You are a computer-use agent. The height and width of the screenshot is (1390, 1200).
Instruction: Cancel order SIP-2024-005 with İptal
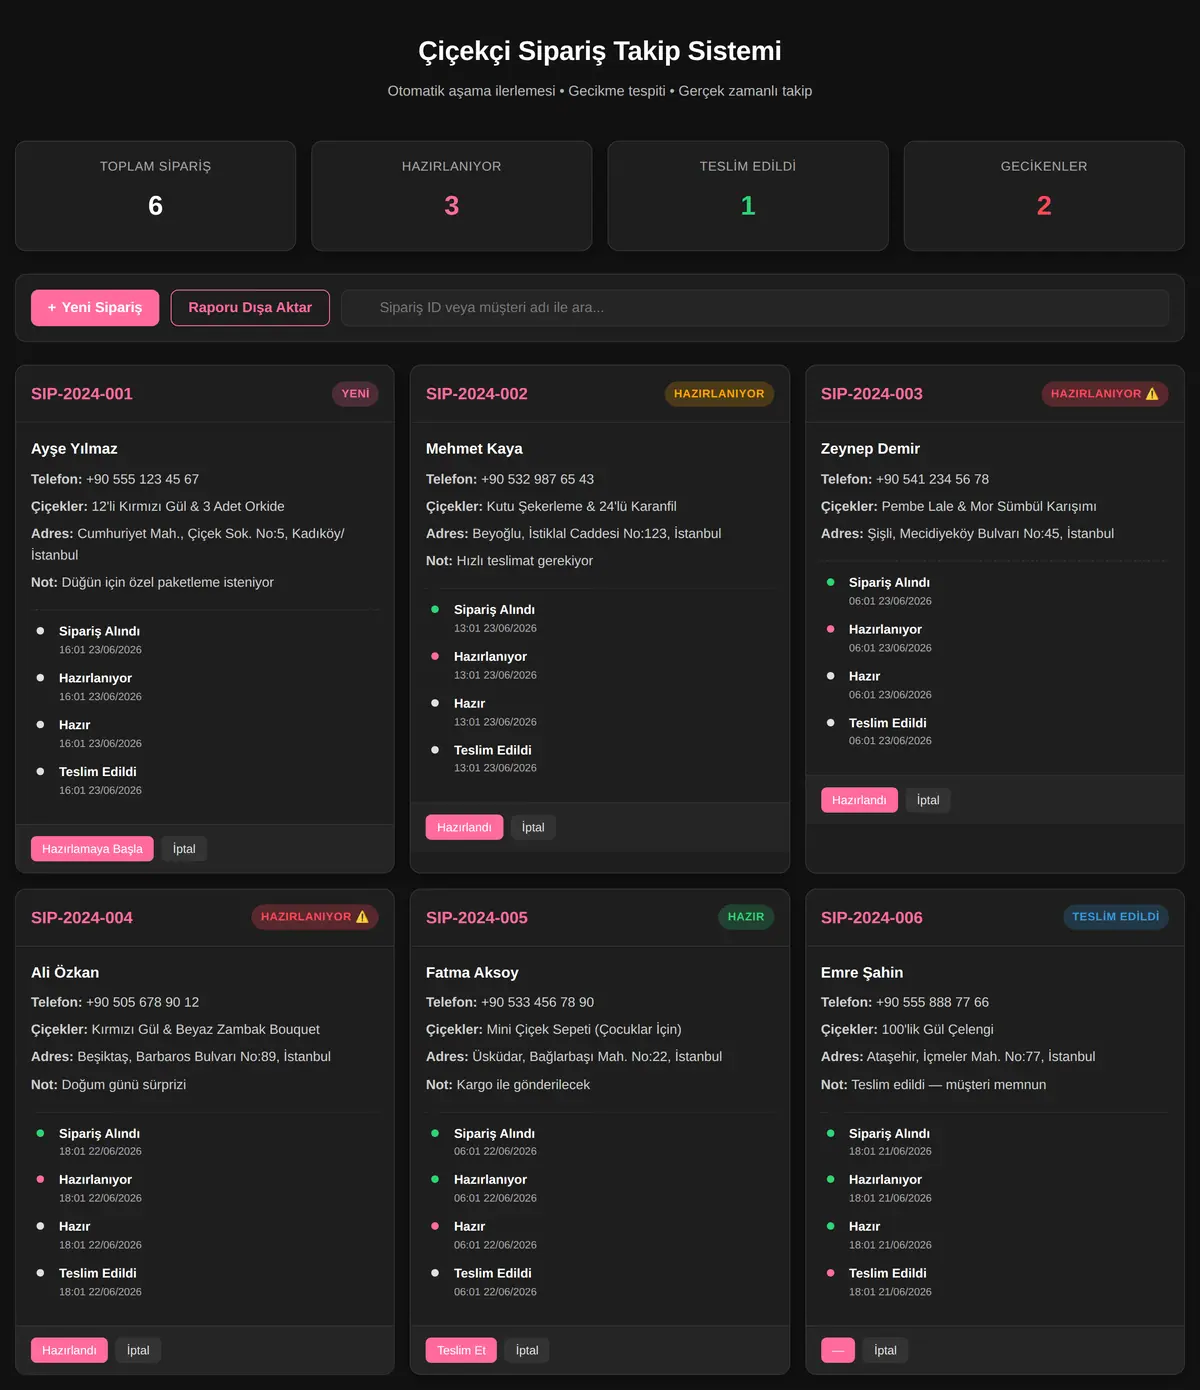click(527, 1350)
